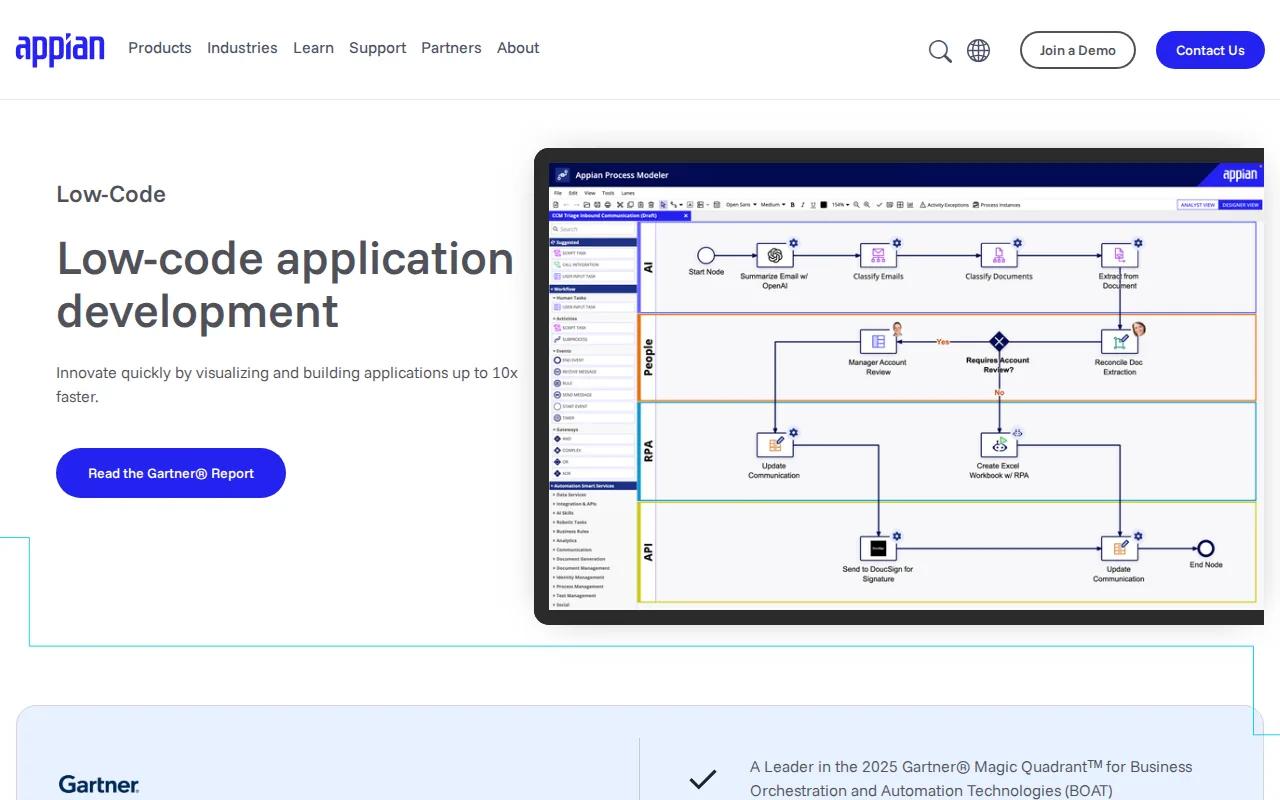Viewport: 1280px width, 800px height.
Task: Expand the Document Management group
Action: point(581,568)
